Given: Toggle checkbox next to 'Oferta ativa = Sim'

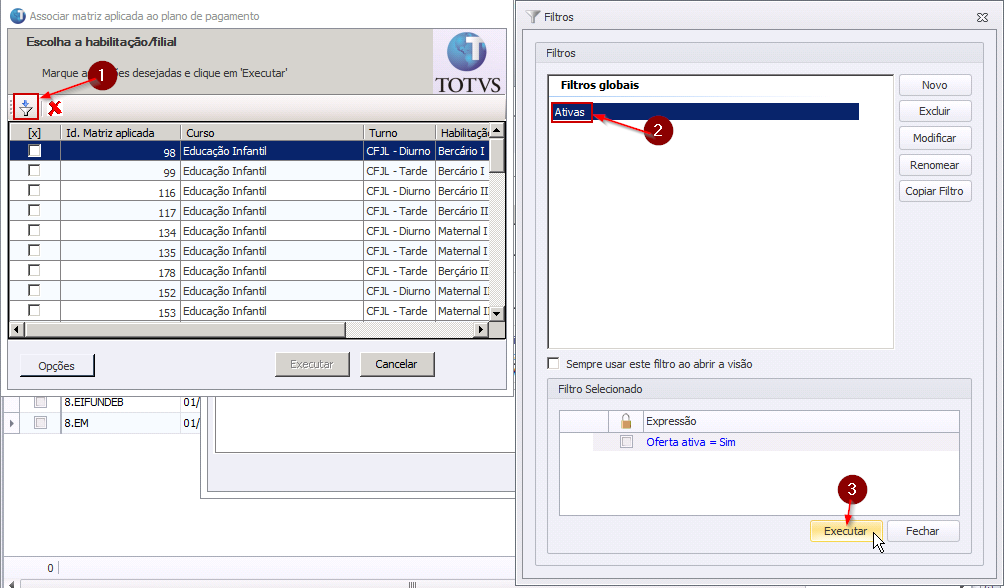Looking at the screenshot, I should [626, 442].
